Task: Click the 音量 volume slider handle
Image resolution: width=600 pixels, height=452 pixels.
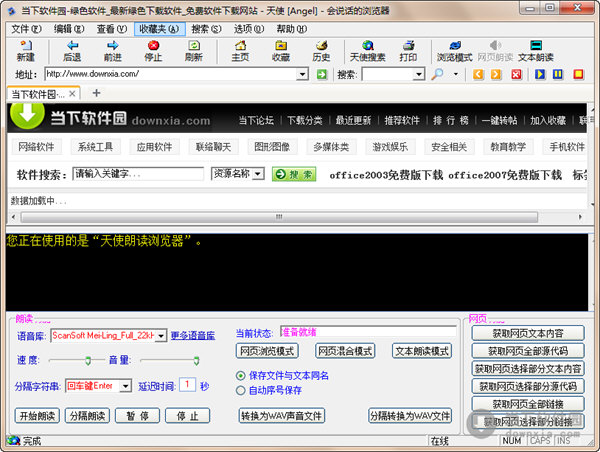Action: click(x=196, y=361)
